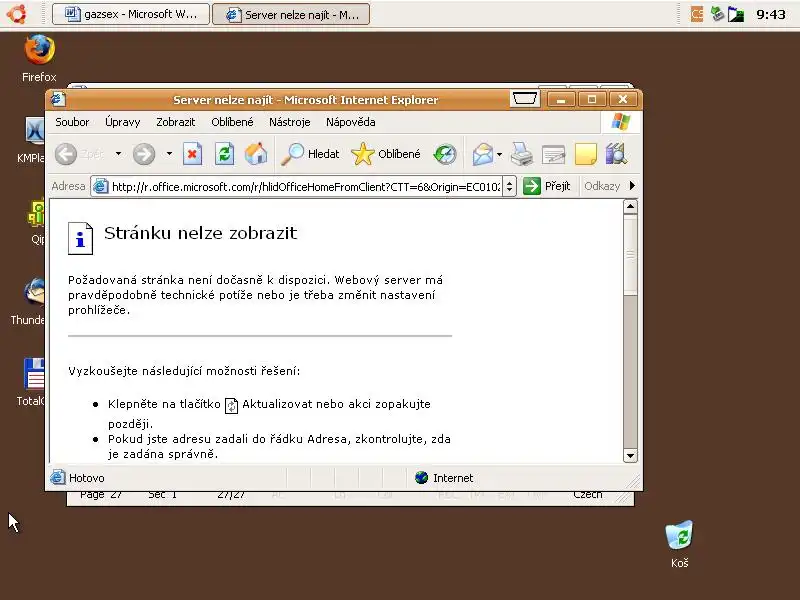Click the 9:43 clock
This screenshot has height=600, width=800.
pos(771,14)
